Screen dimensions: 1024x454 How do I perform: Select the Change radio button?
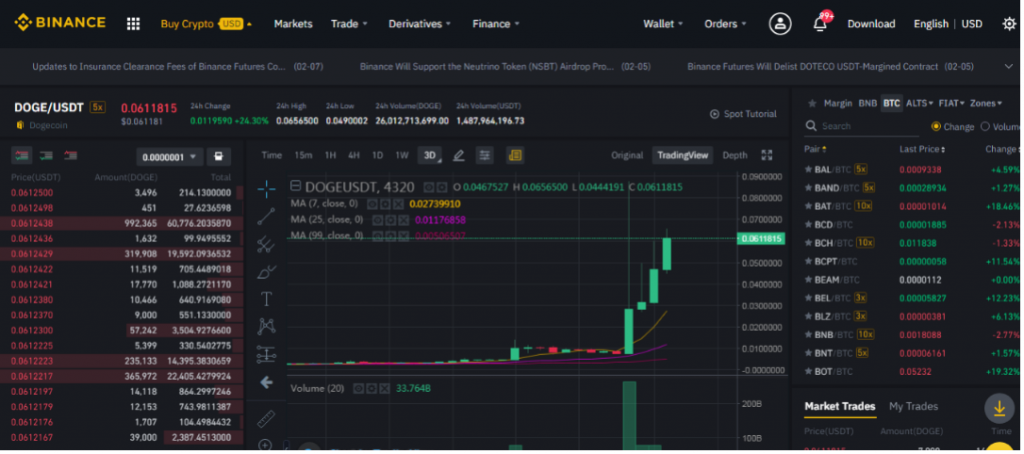coord(936,127)
